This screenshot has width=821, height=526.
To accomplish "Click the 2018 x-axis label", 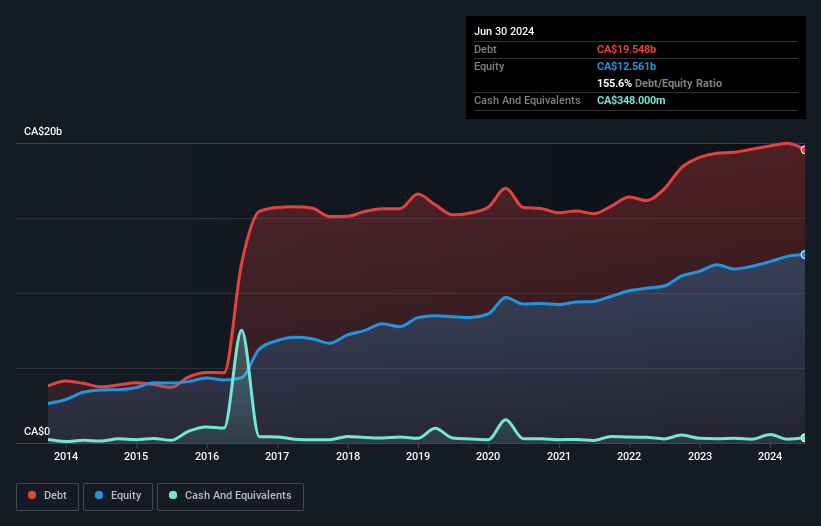I will point(348,456).
